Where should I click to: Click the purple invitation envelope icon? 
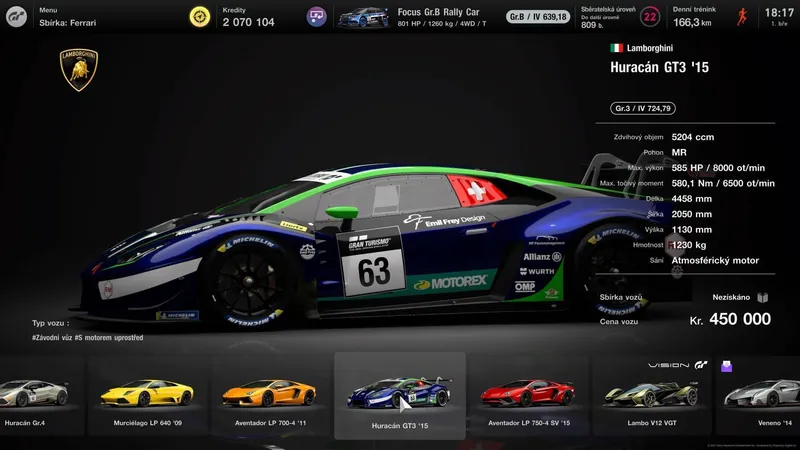click(727, 366)
